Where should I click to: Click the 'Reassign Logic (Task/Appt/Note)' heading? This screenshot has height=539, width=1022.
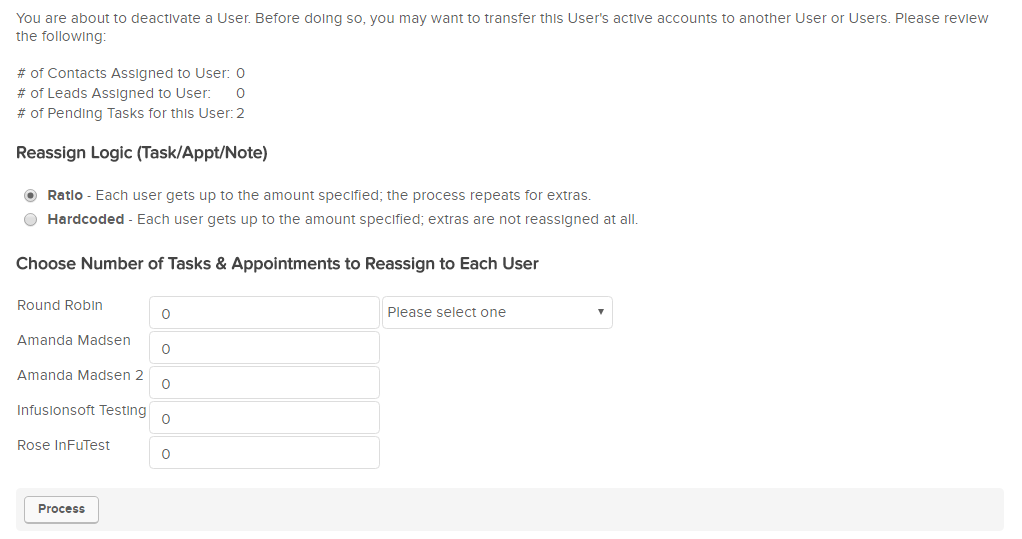142,153
